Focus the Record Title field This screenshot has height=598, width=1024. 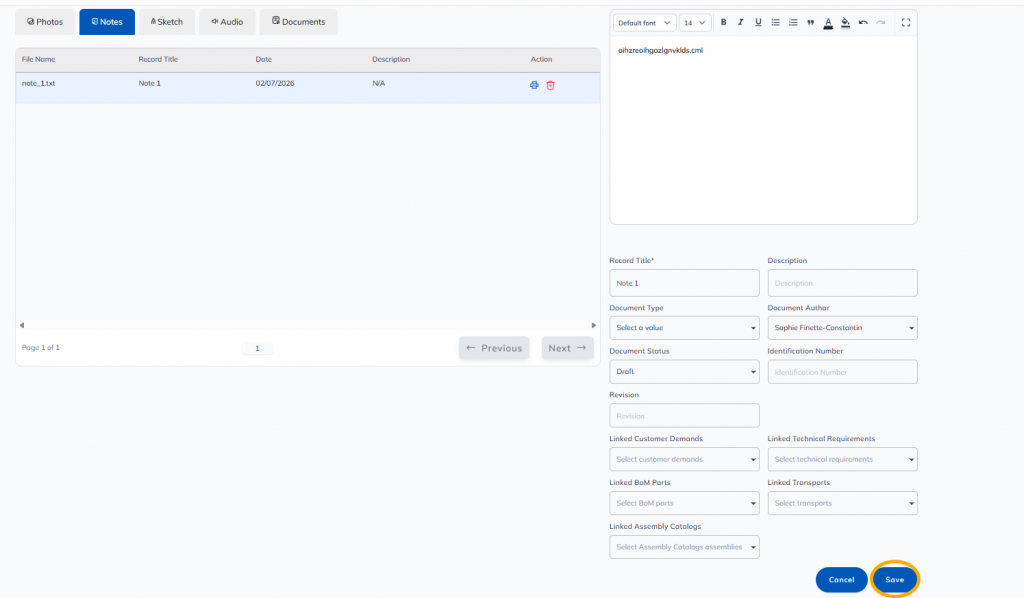click(684, 283)
